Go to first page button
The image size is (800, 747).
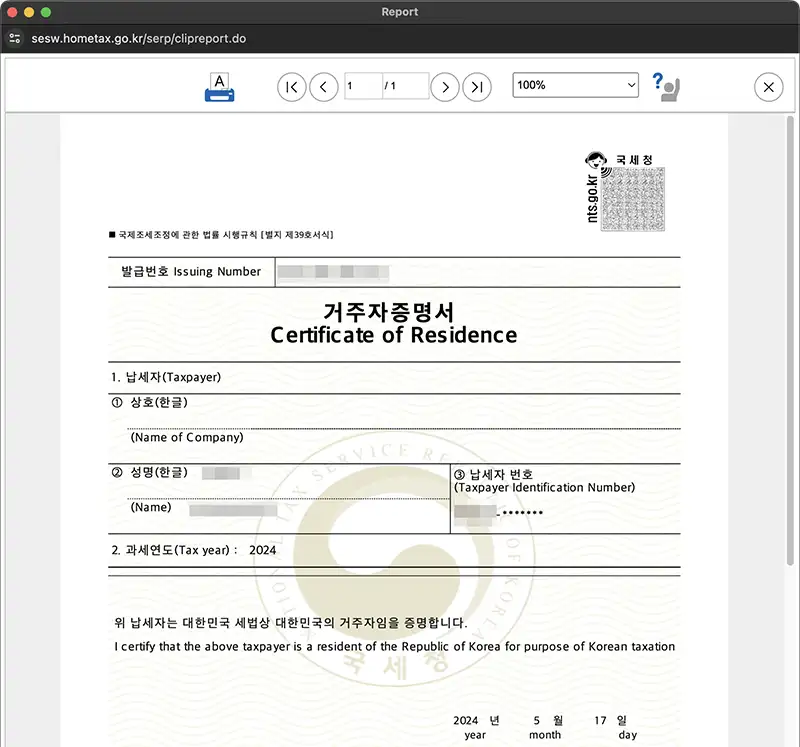pyautogui.click(x=291, y=87)
